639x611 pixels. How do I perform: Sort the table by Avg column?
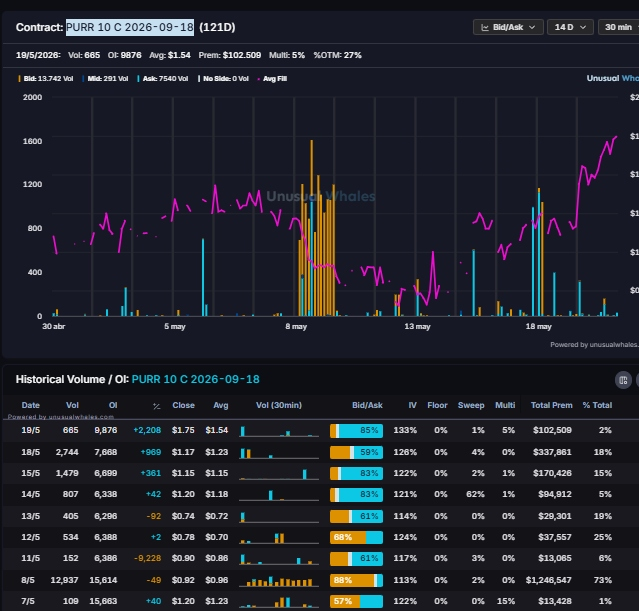coord(220,405)
